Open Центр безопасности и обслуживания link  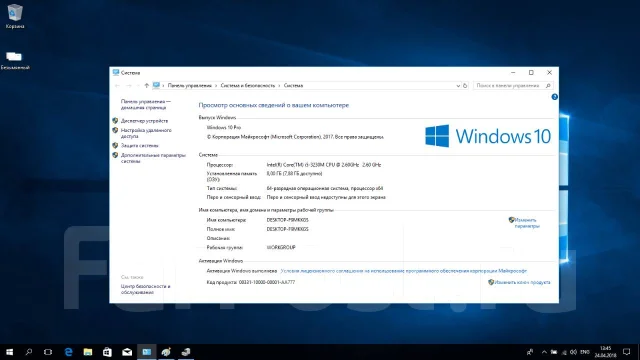[145, 289]
